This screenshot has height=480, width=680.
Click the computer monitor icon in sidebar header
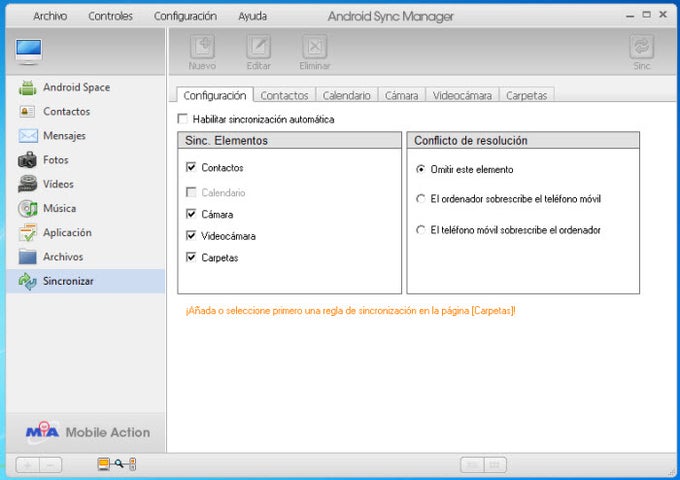pos(29,52)
